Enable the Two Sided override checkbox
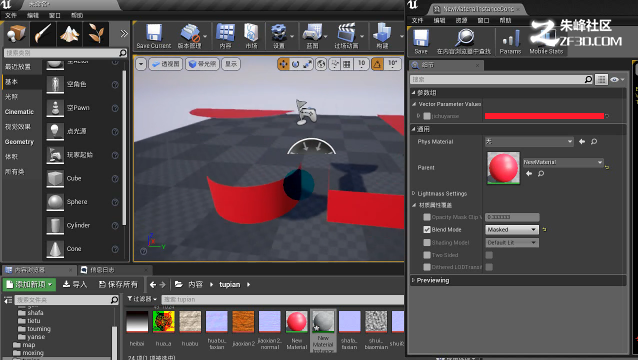Screen dimensions: 638x360 click(427, 255)
